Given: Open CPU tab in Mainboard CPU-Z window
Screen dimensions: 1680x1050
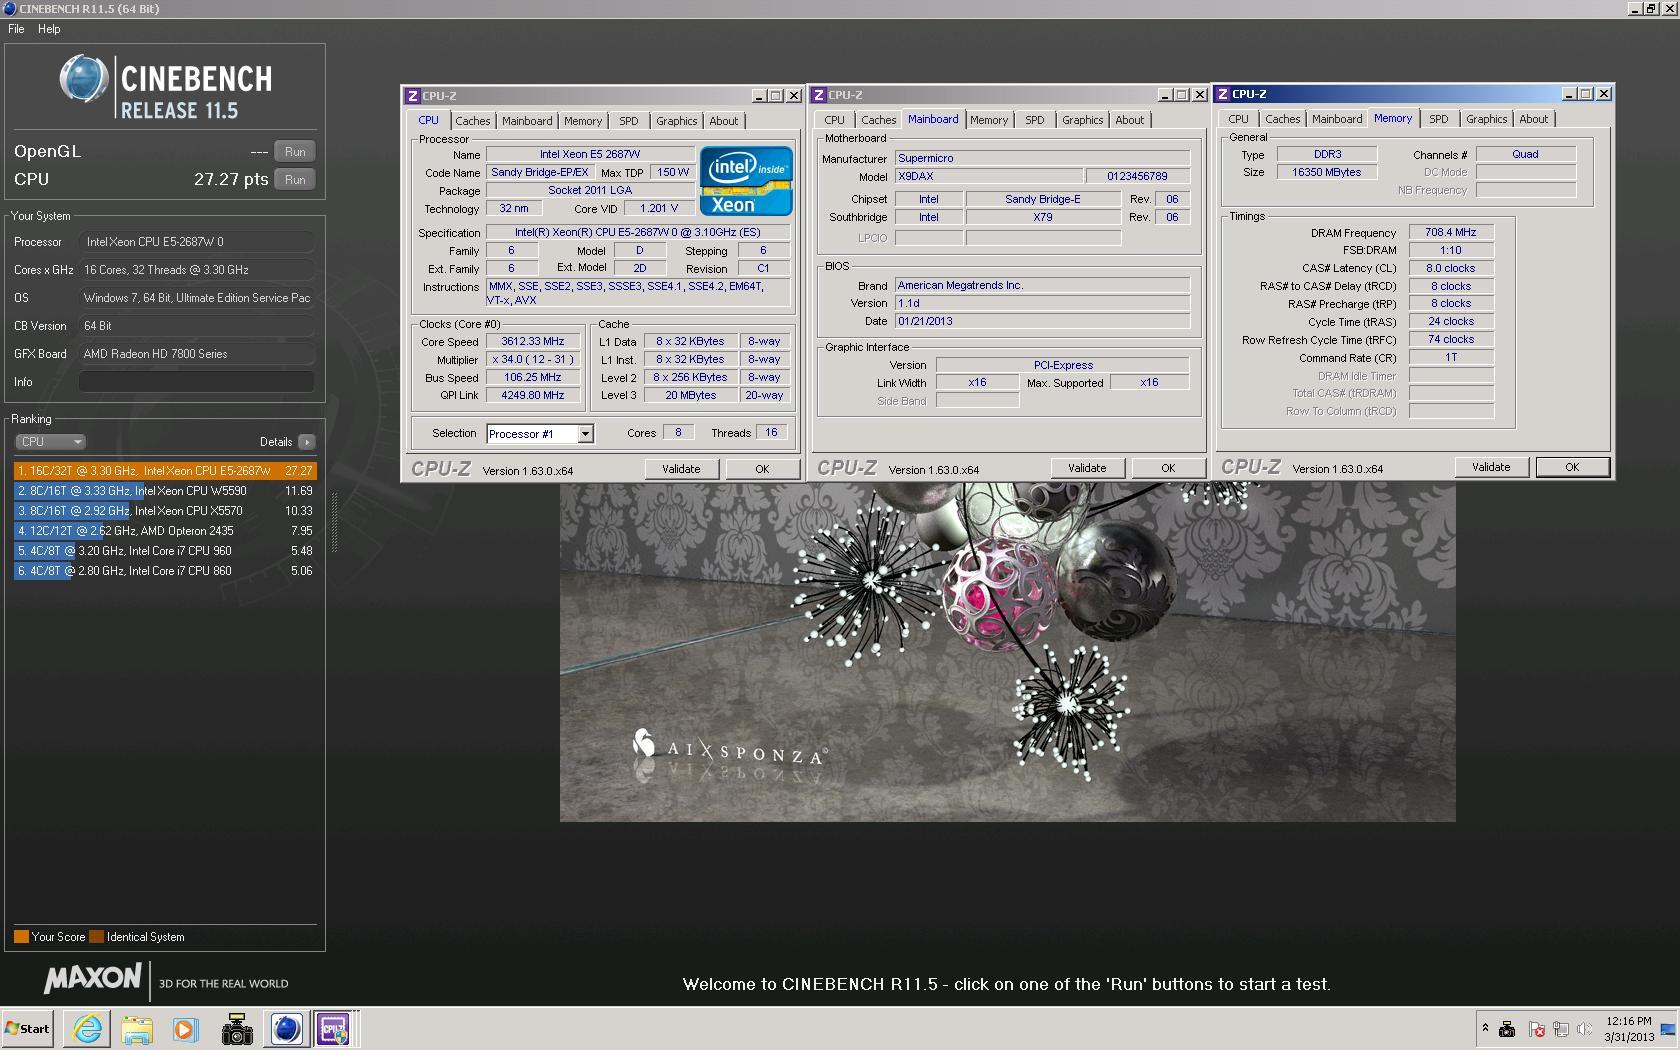Looking at the screenshot, I should (834, 120).
